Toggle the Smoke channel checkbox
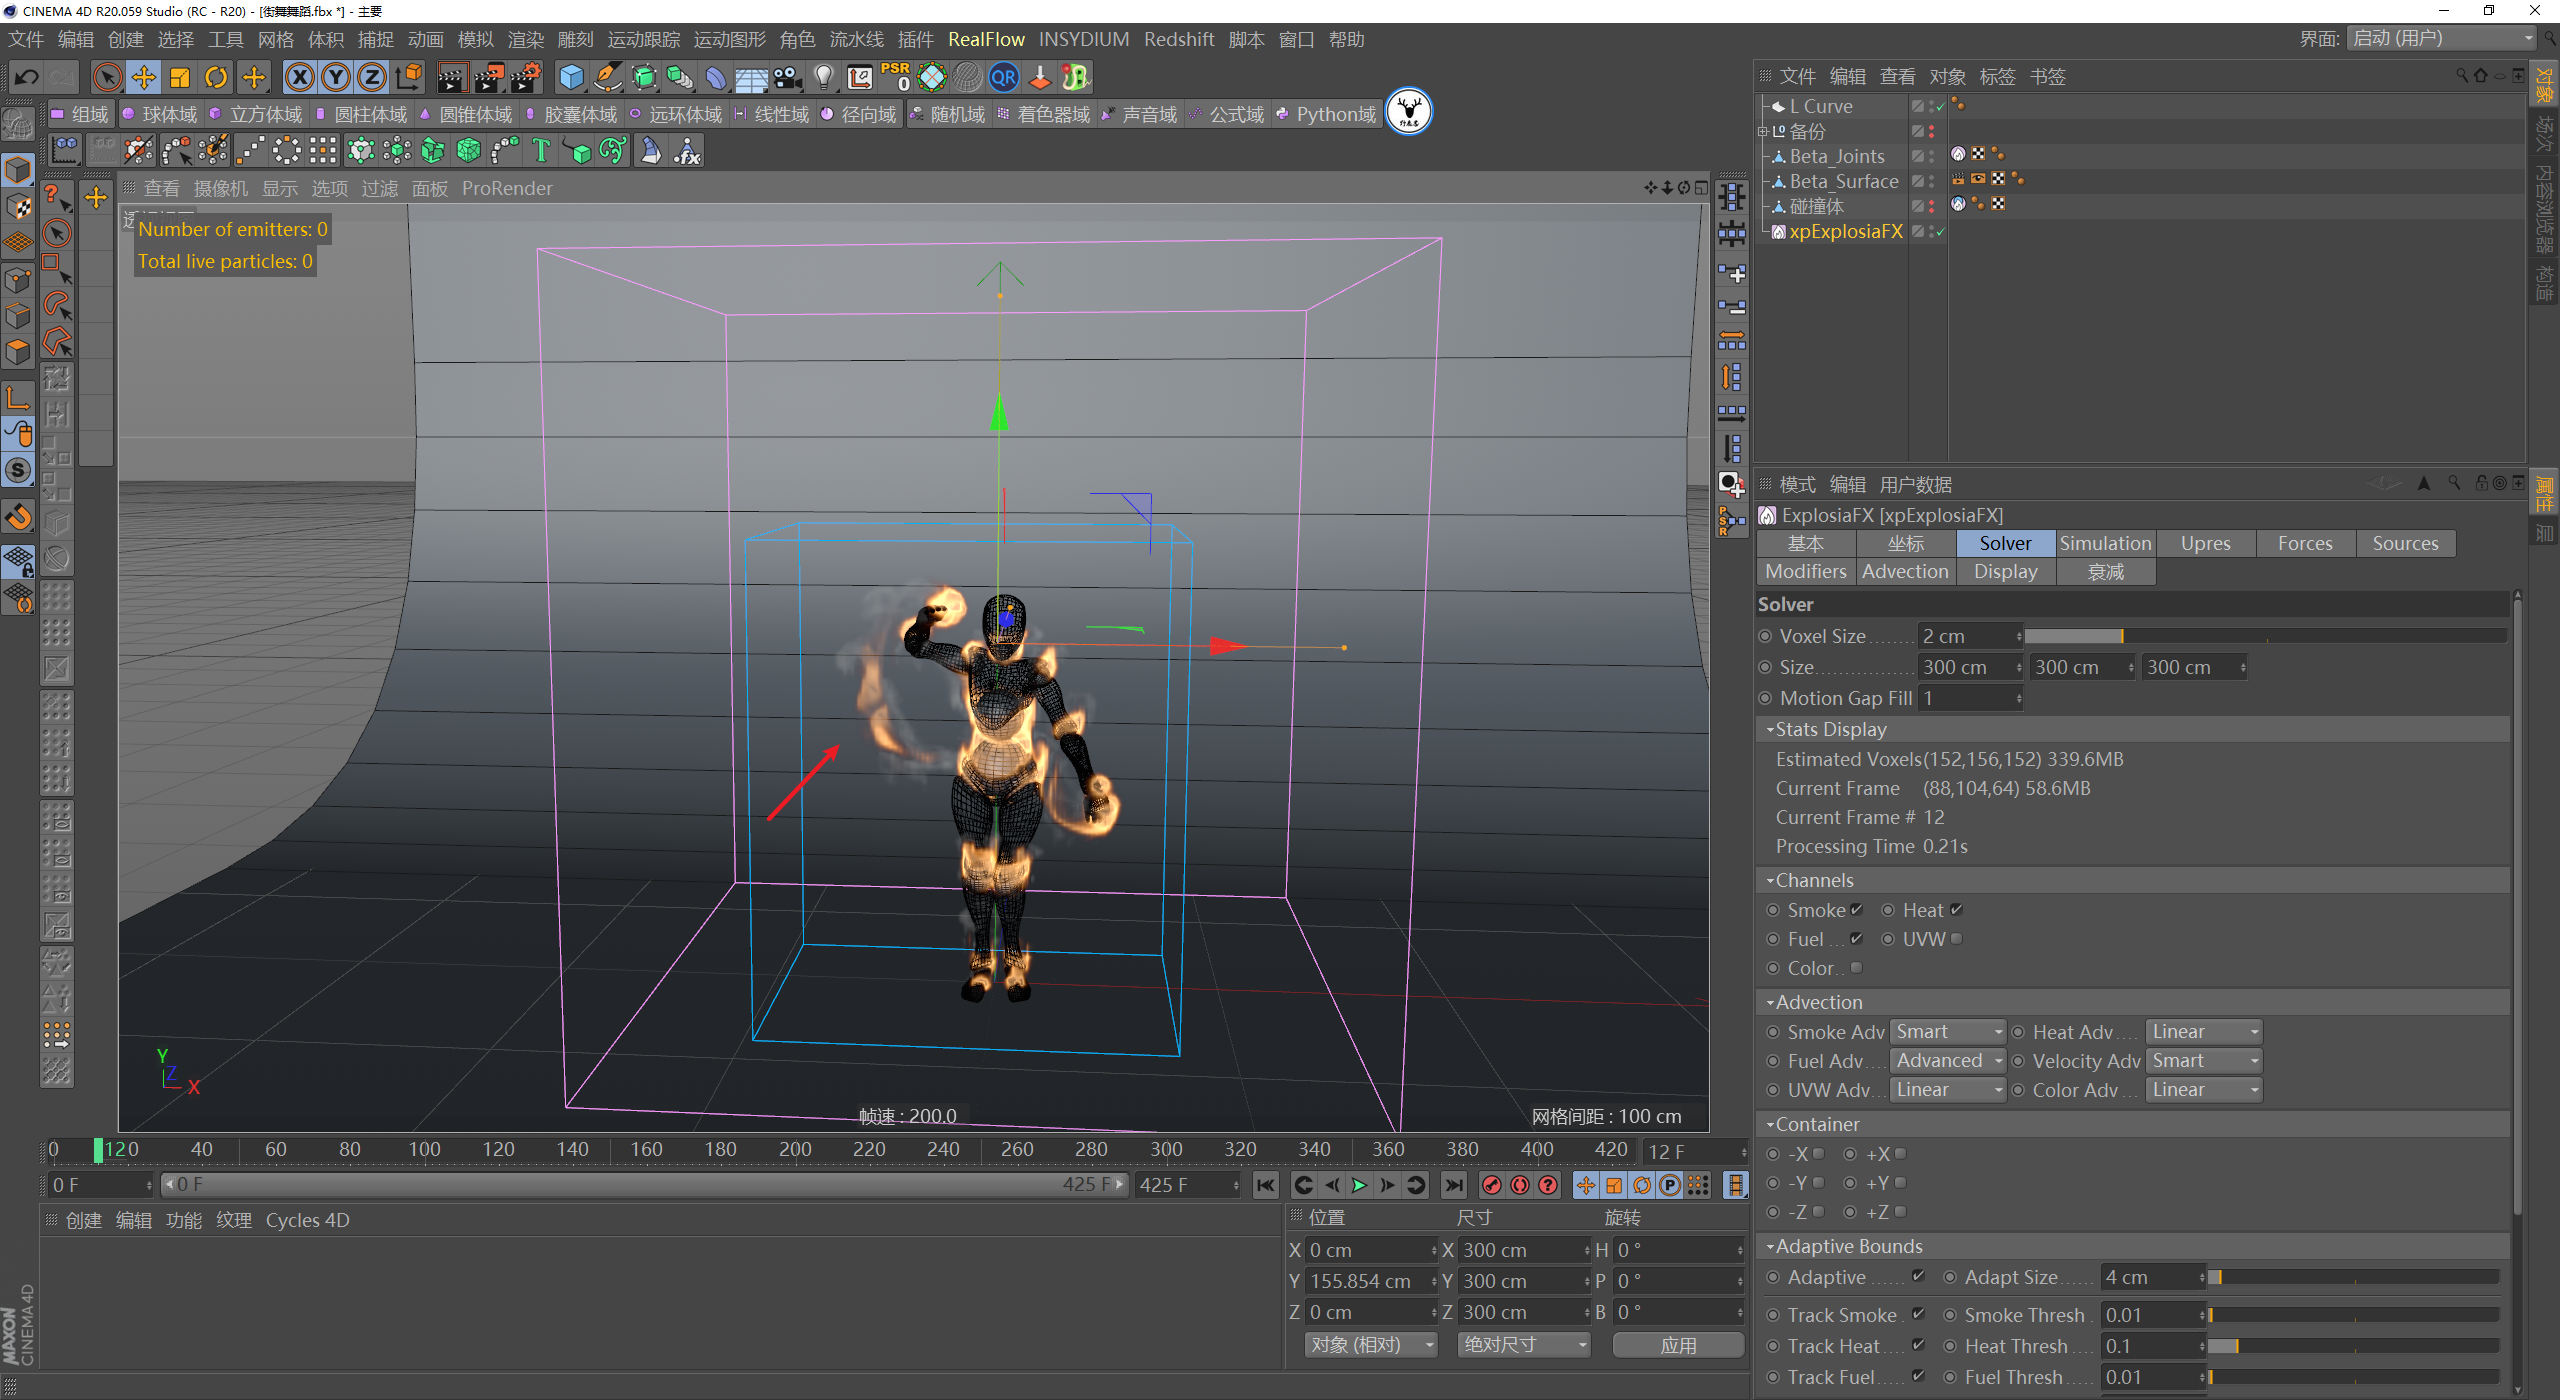The width and height of the screenshot is (2560, 1400). coord(1856,910)
